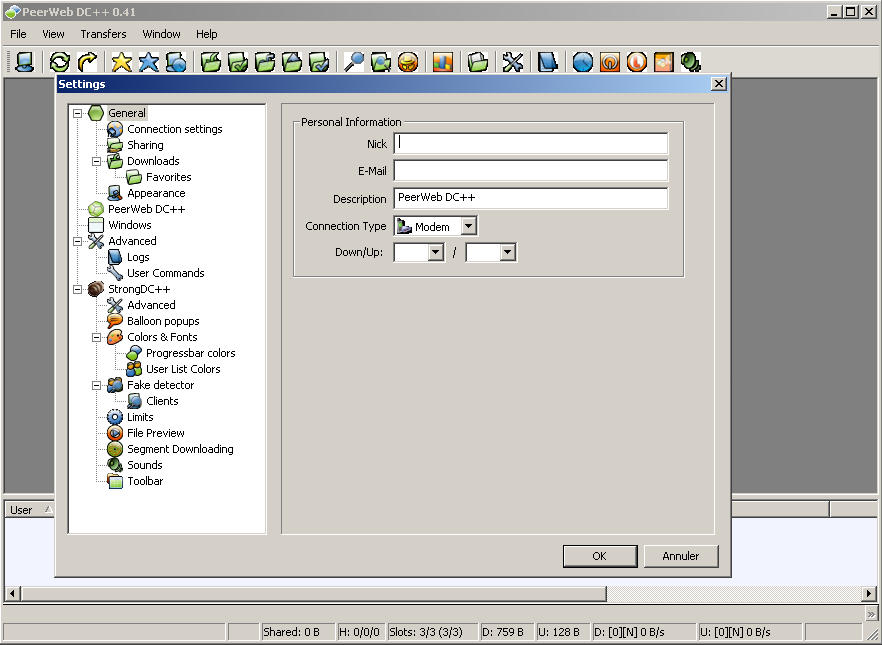Screen dimensions: 882x645
Task: Select User List Colors item
Action: pyautogui.click(x=183, y=369)
